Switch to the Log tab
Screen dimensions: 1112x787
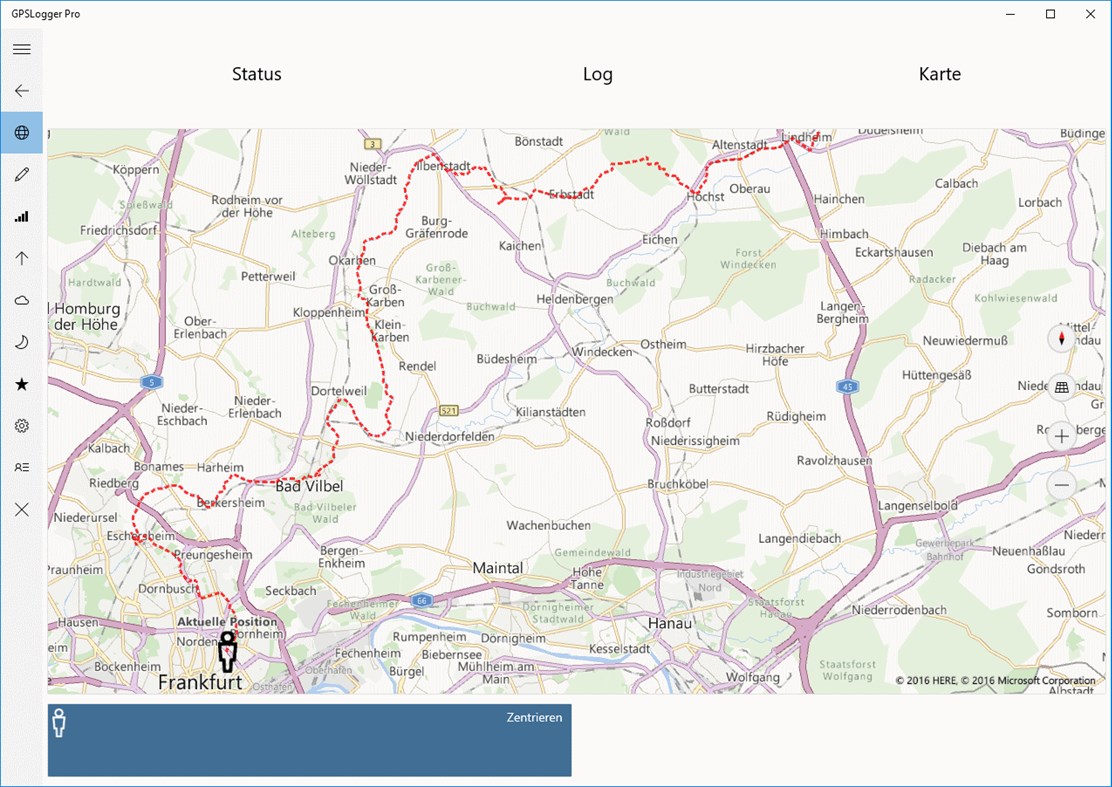[597, 74]
